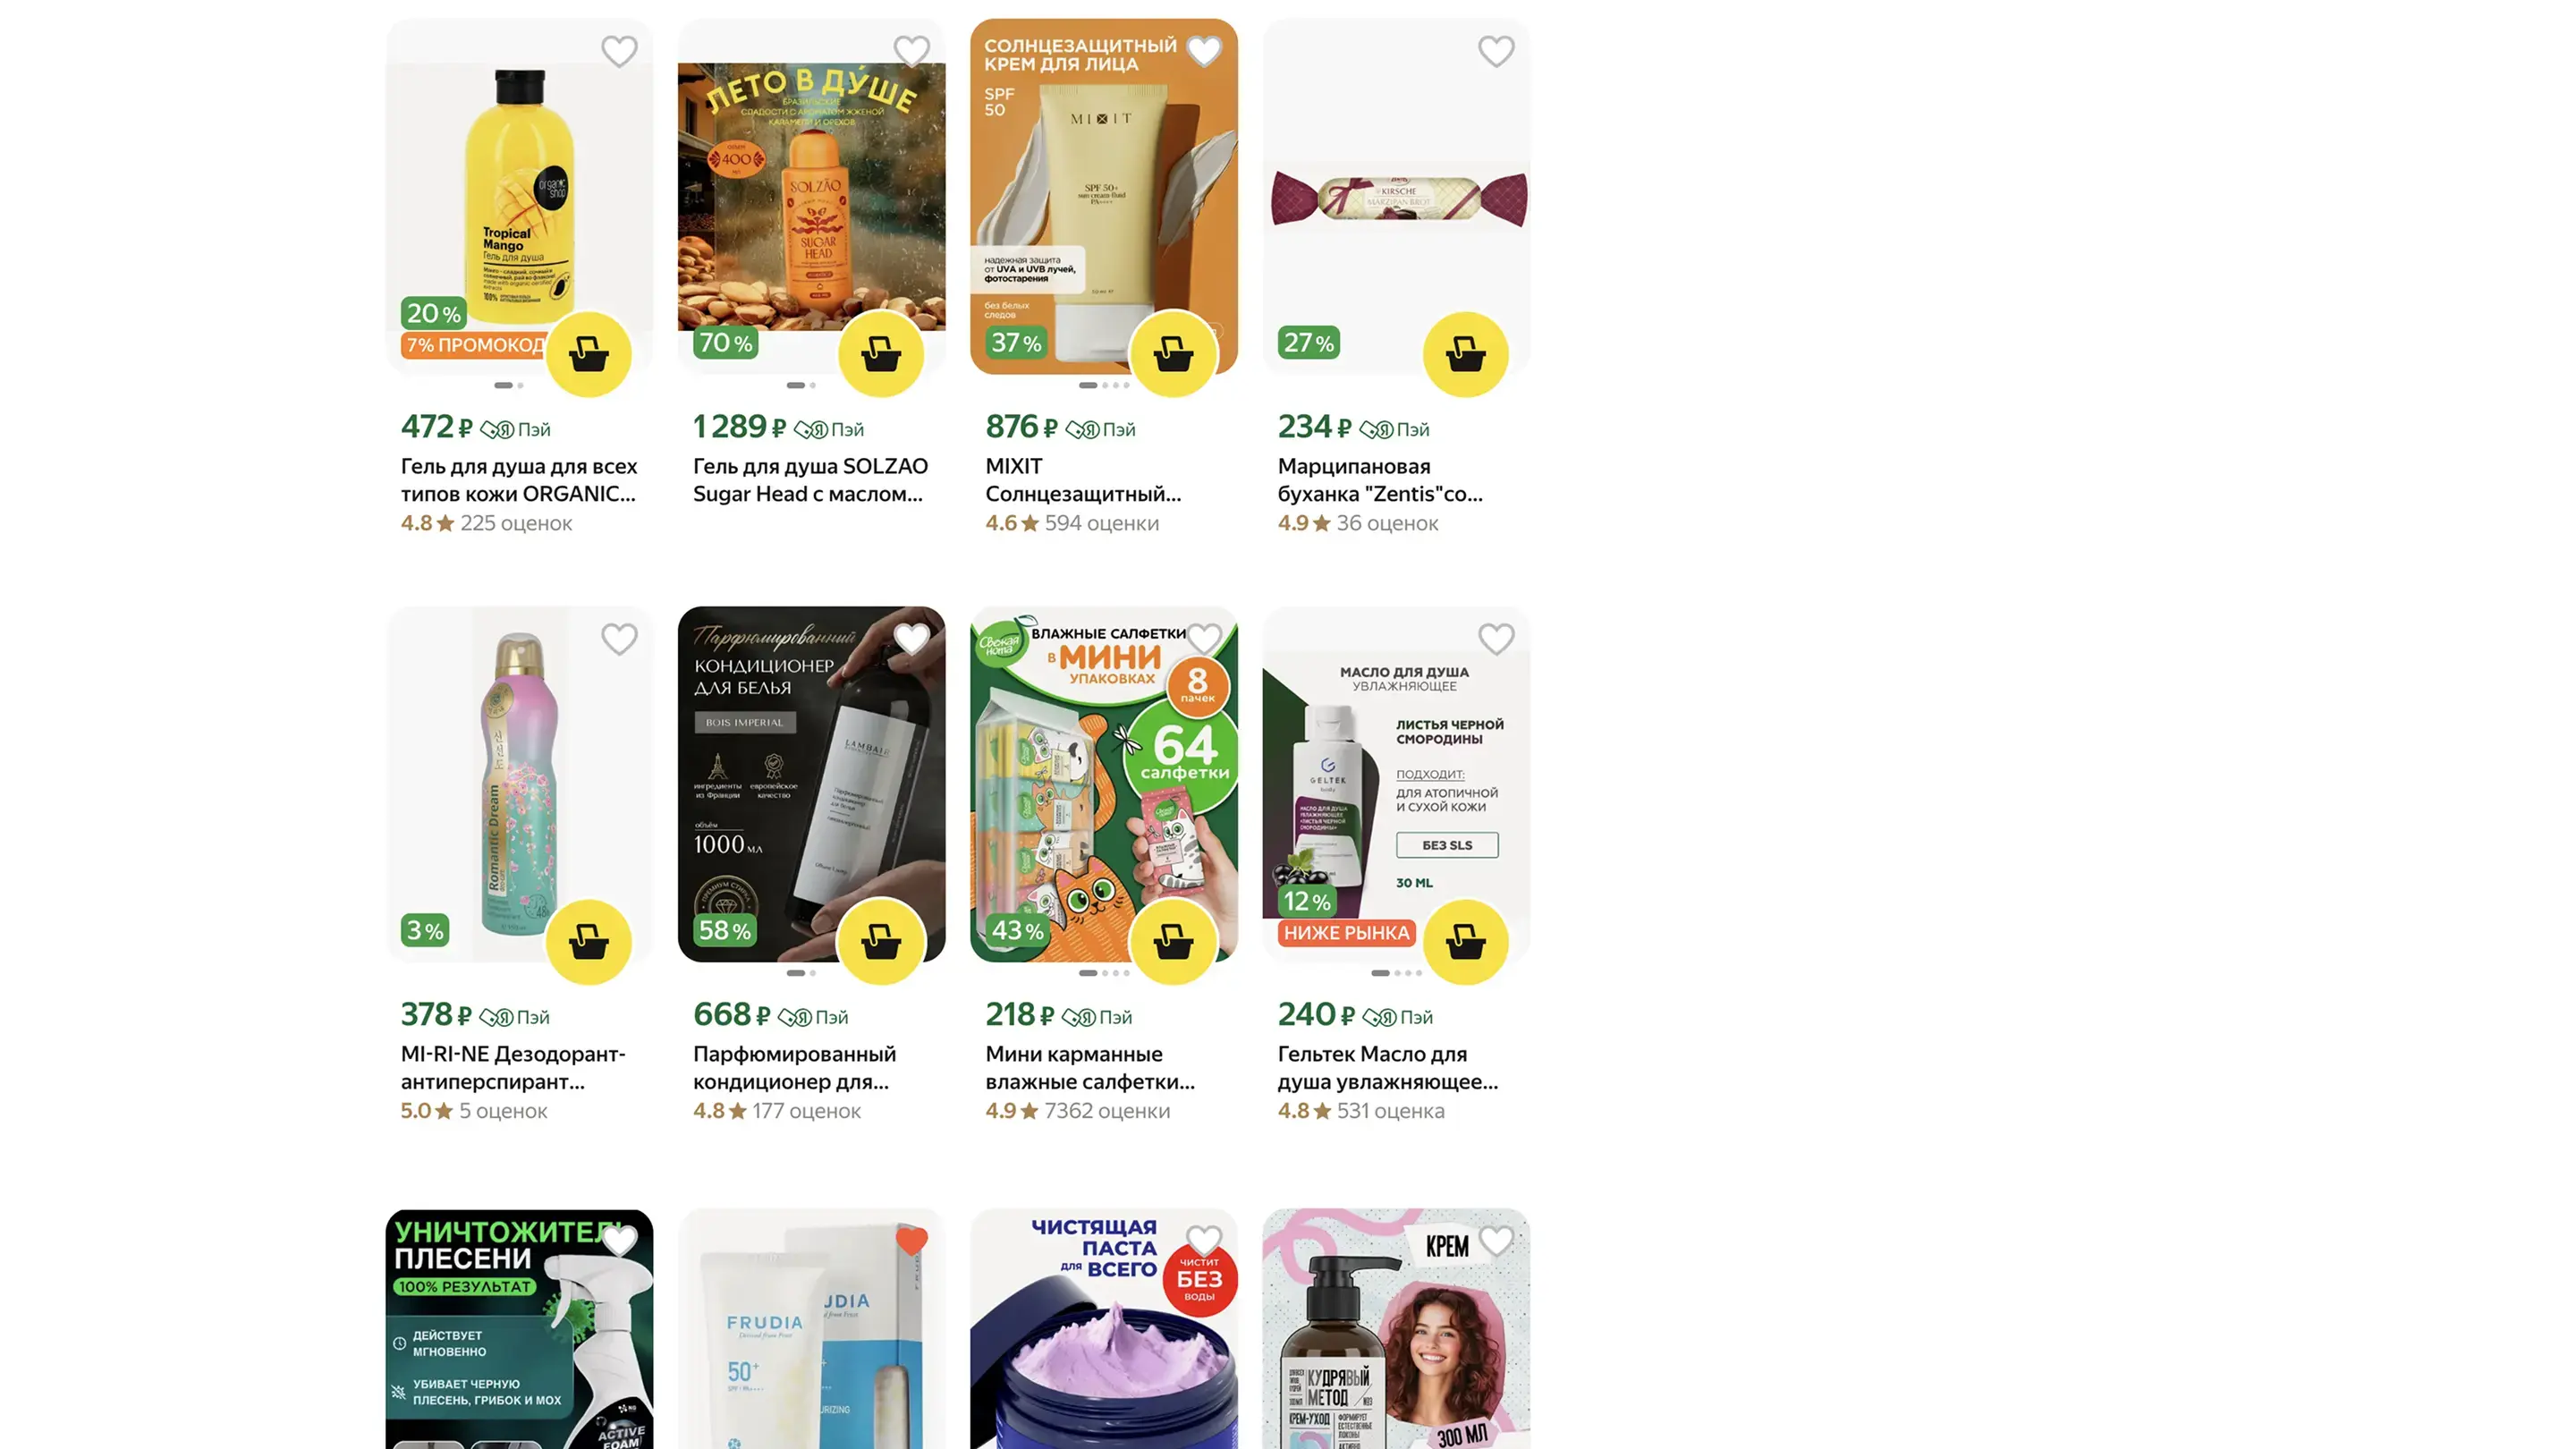Add mini wet wipes to cart
The image size is (2576, 1449).
coord(1173,942)
